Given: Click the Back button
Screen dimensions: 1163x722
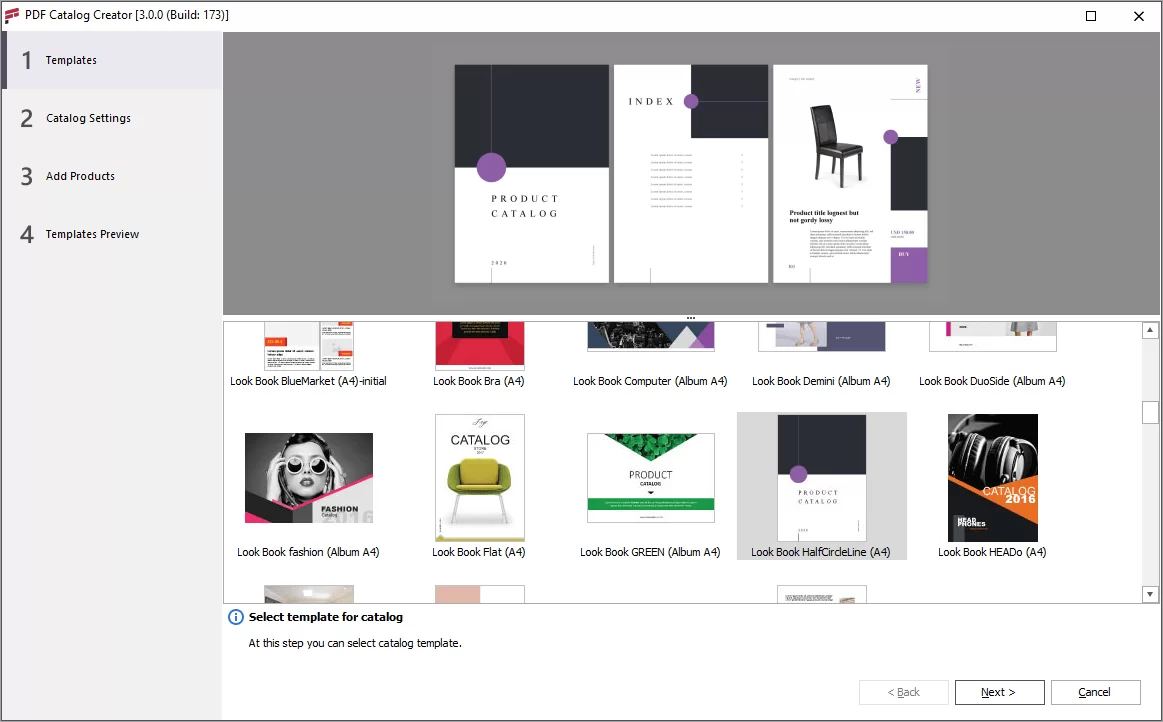Looking at the screenshot, I should coord(903,691).
